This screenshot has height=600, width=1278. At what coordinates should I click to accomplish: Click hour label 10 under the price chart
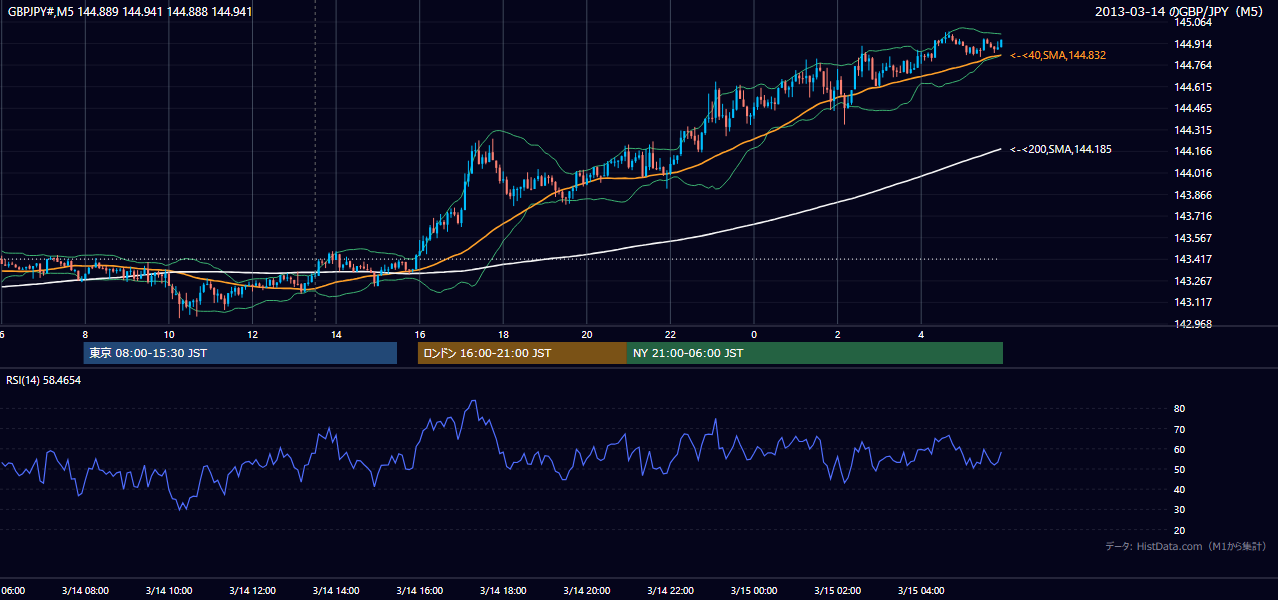[x=169, y=334]
